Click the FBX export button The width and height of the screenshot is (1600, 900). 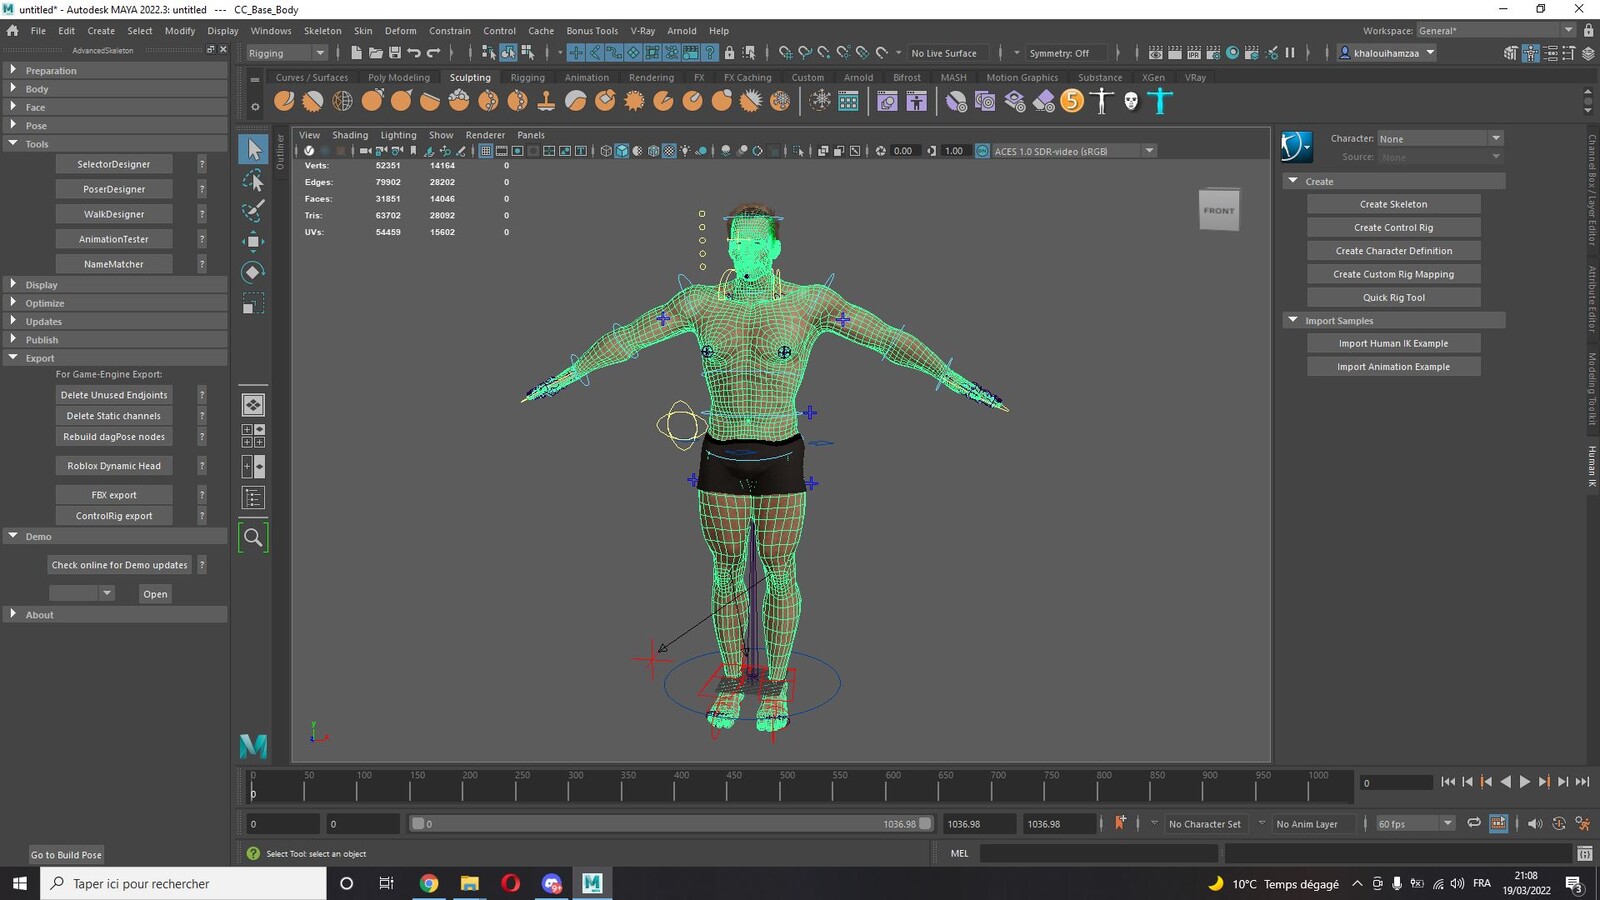tap(114, 495)
